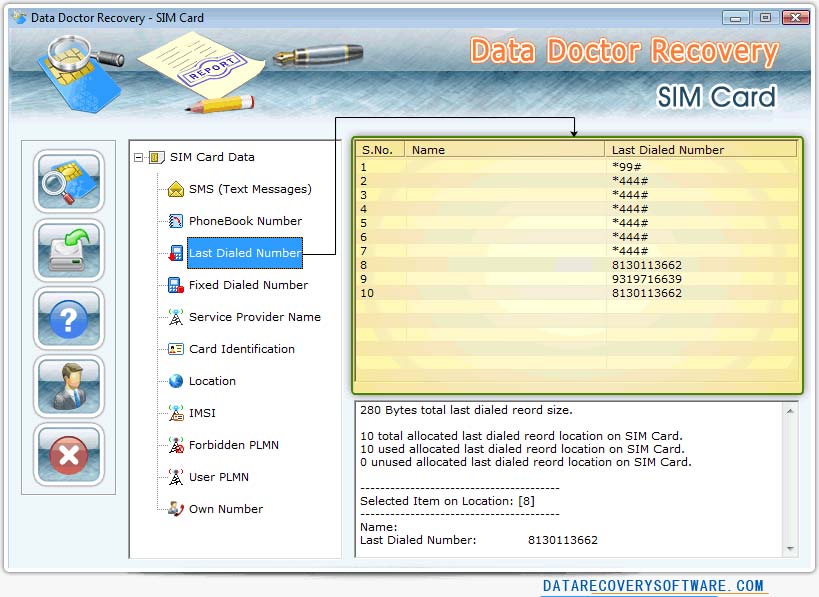This screenshot has height=597, width=819.
Task: Select row 10 in dialed list
Action: pyautogui.click(x=578, y=293)
